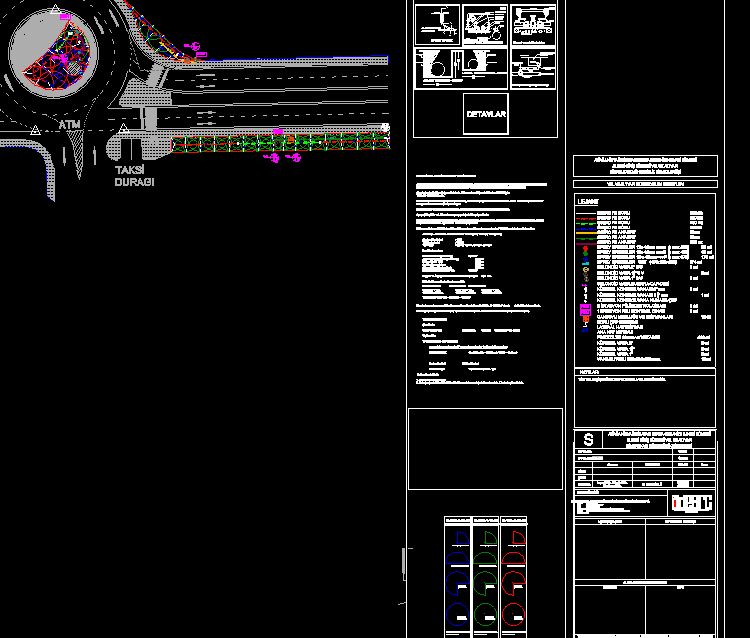This screenshot has width=750, height=638.
Task: Select the ATM text label
Action: [69, 125]
